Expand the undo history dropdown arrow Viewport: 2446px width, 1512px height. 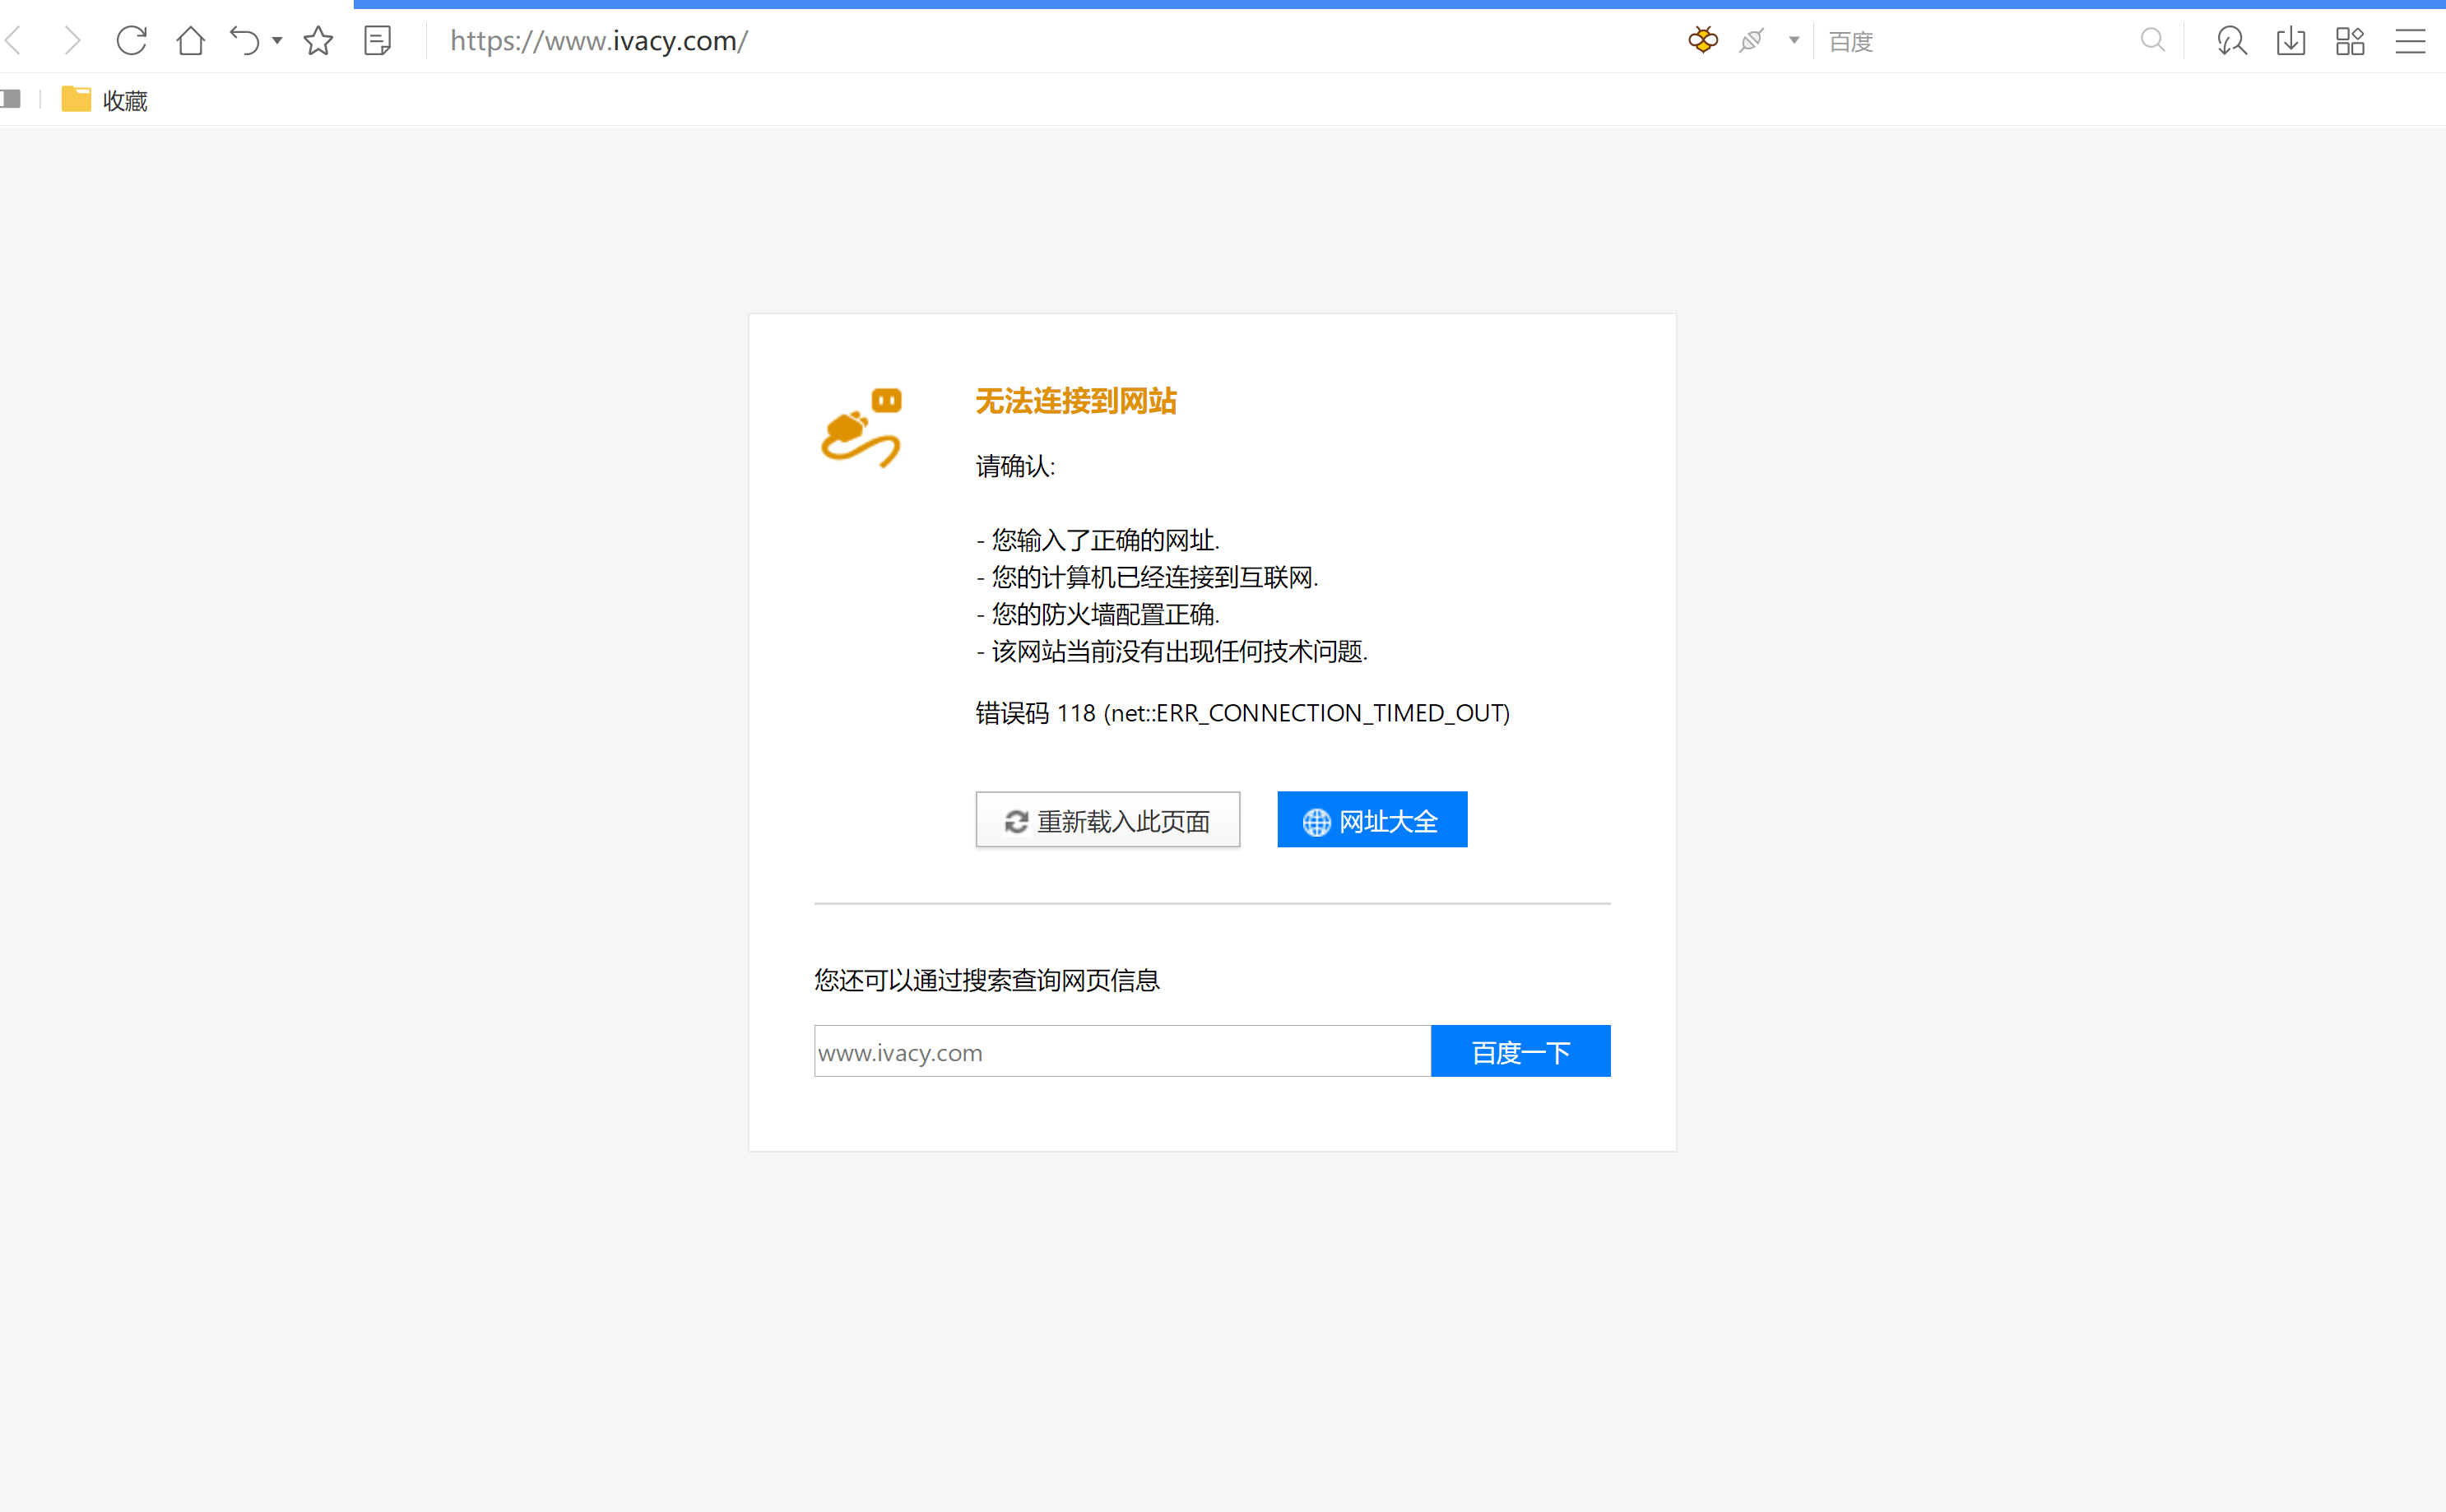(x=277, y=41)
